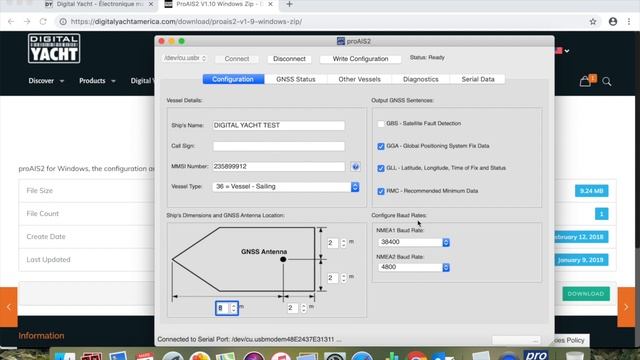This screenshot has height=360, width=640.
Task: Click the Connect button
Action: [237, 59]
